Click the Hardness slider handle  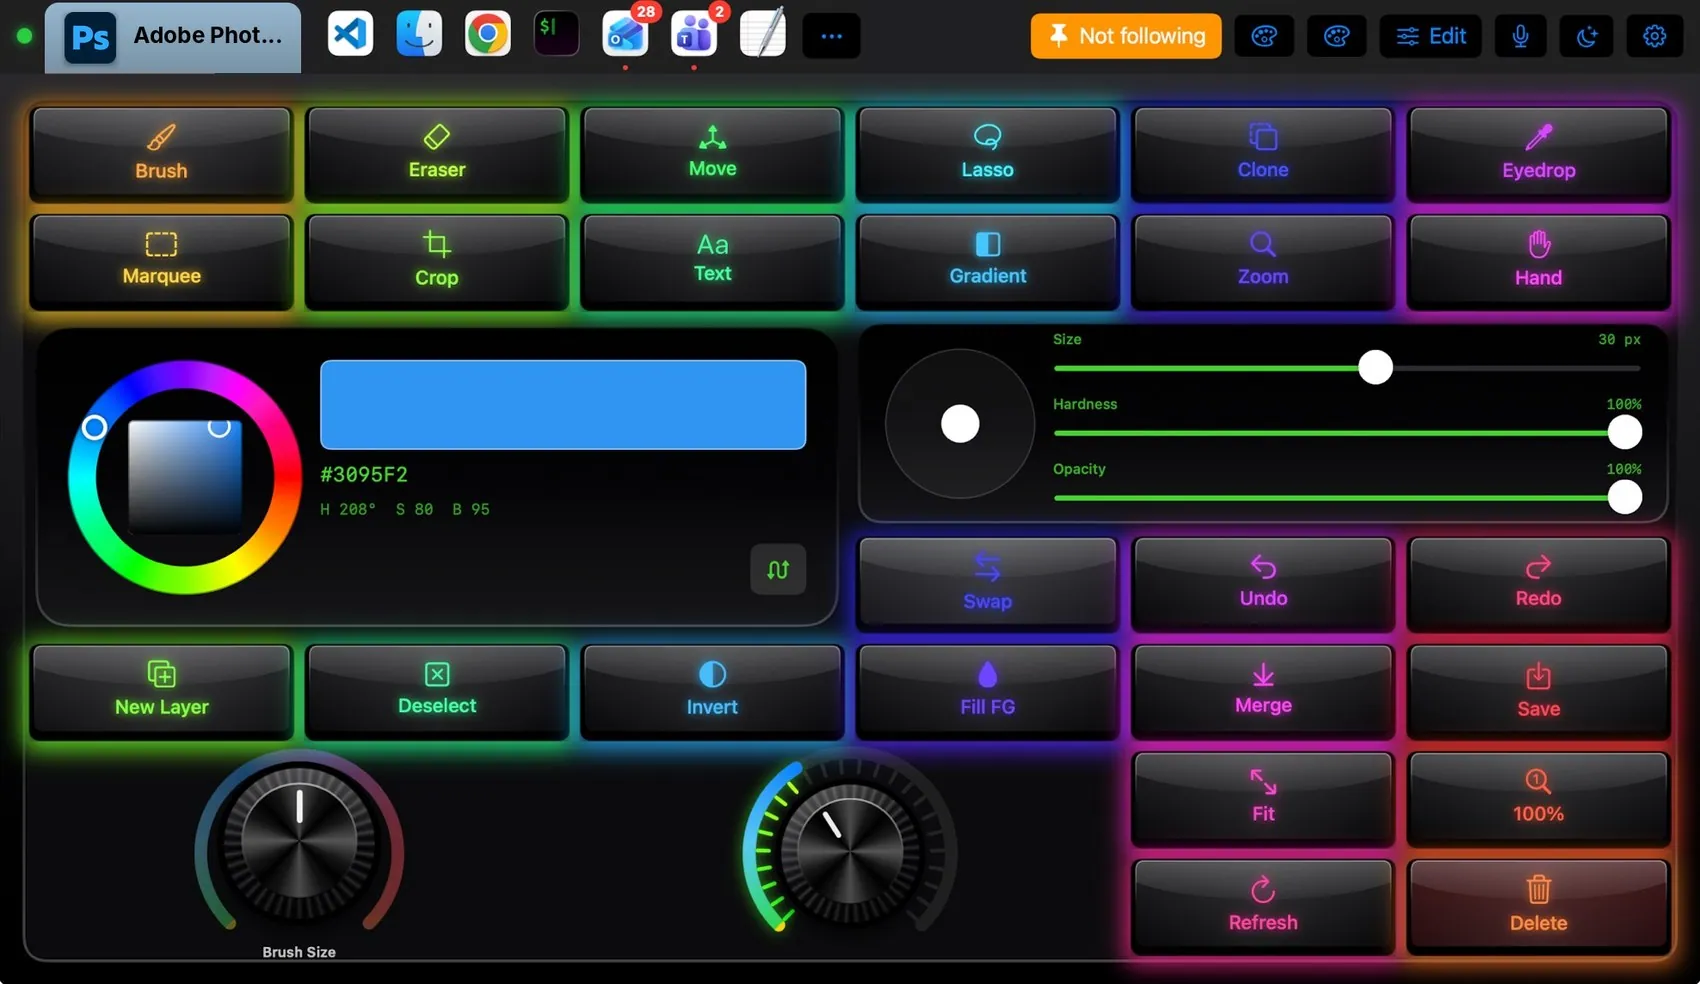click(x=1624, y=432)
